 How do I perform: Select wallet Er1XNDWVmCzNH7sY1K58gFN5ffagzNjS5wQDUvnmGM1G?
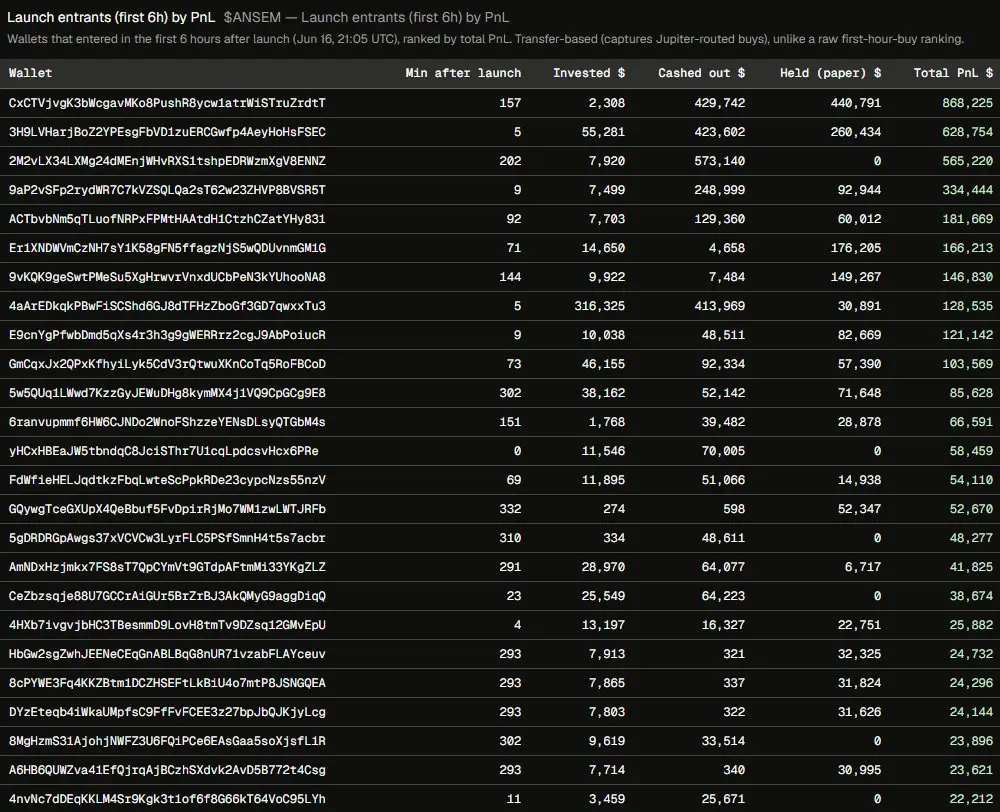coord(167,248)
